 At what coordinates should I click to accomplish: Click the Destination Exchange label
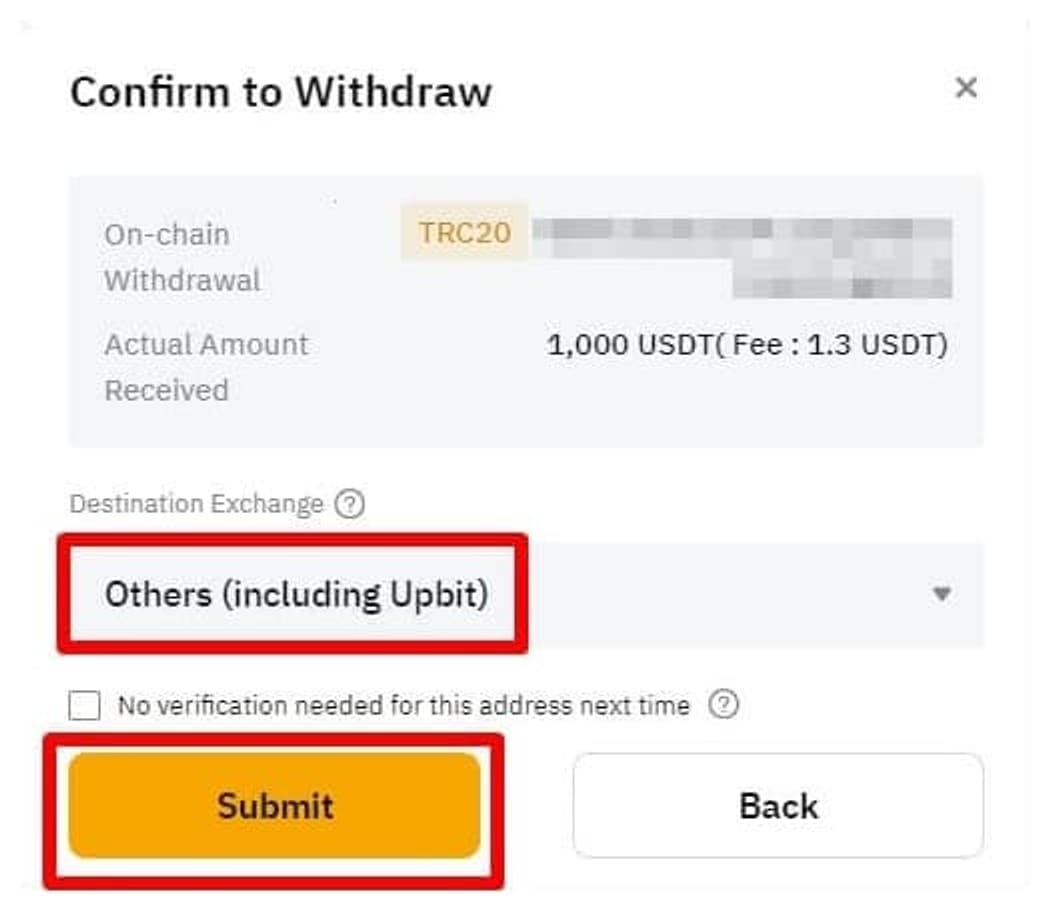196,504
